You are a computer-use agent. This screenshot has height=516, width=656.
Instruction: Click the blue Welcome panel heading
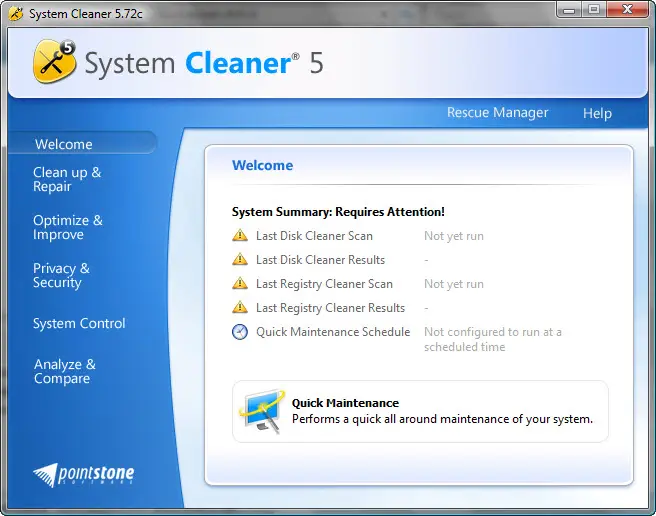pos(262,165)
